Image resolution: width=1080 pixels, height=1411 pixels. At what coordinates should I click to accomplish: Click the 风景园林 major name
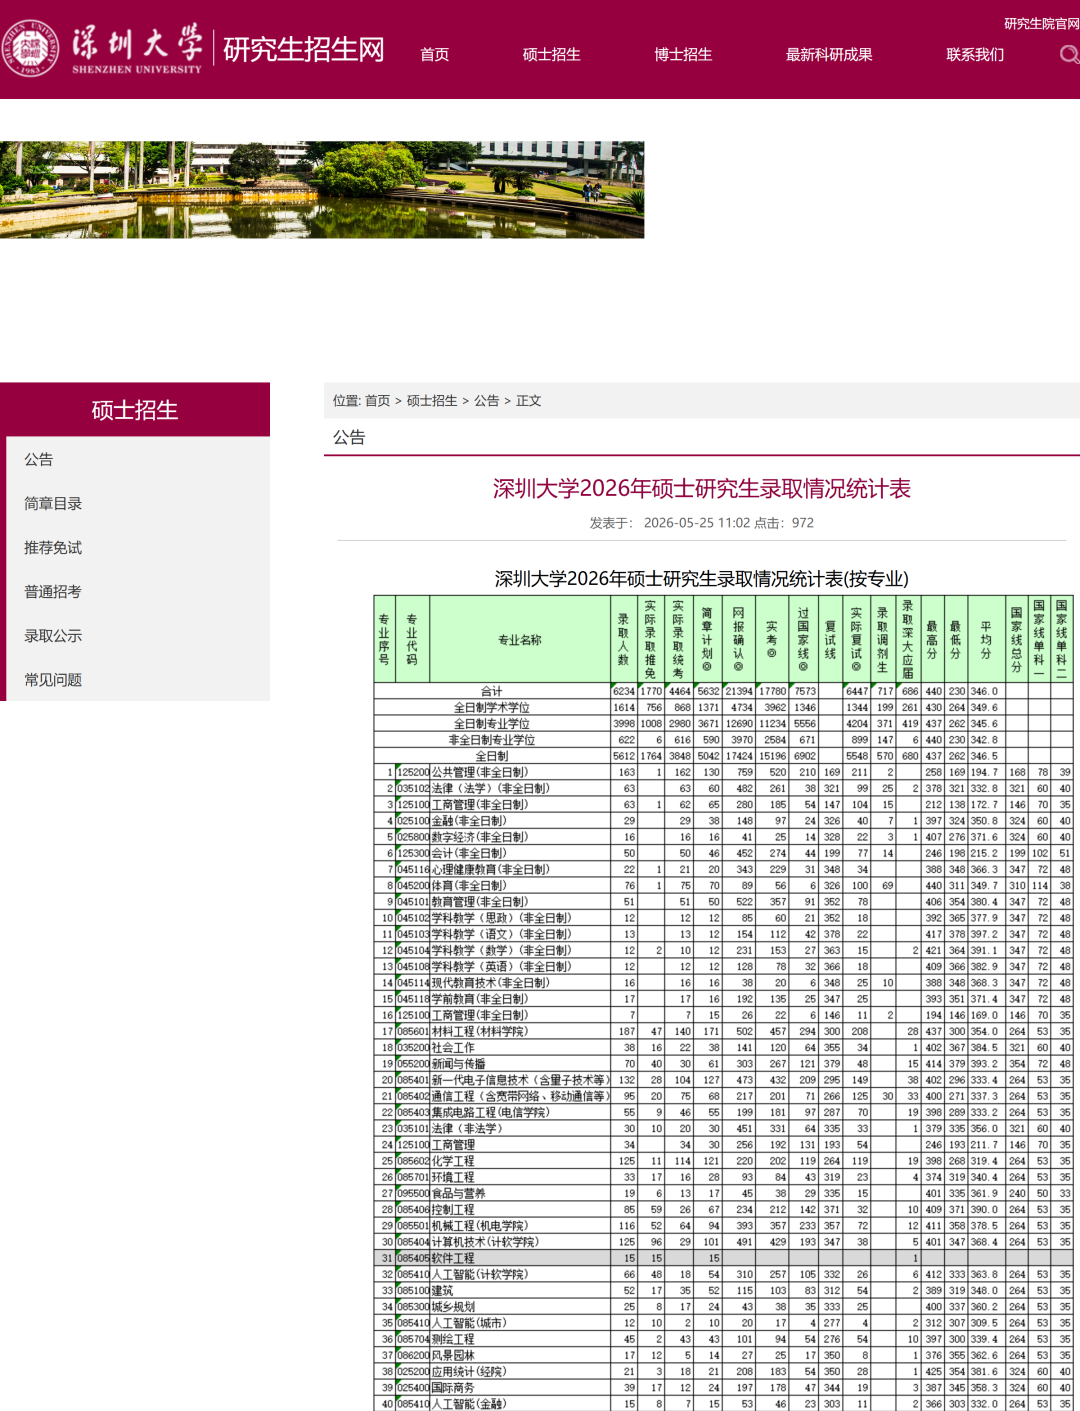click(453, 1355)
